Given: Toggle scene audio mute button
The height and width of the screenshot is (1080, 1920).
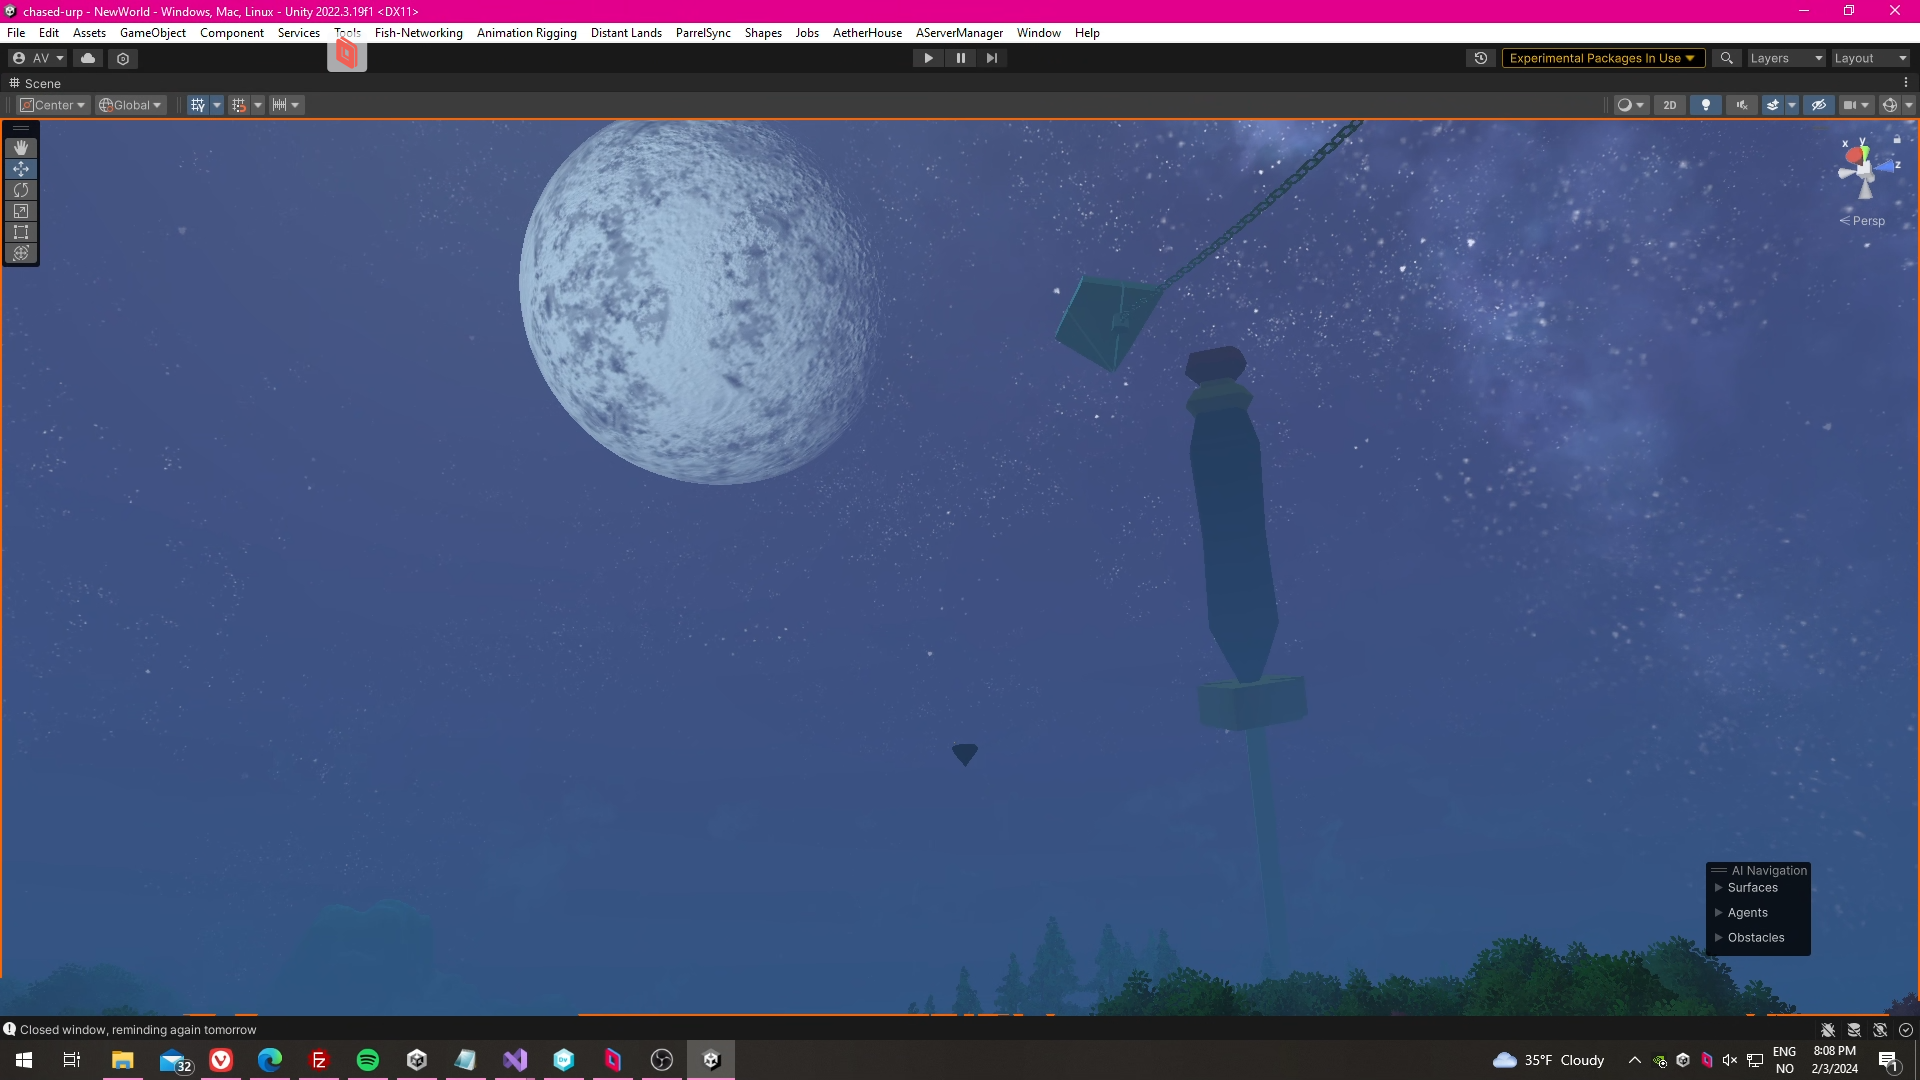Looking at the screenshot, I should coord(1742,105).
